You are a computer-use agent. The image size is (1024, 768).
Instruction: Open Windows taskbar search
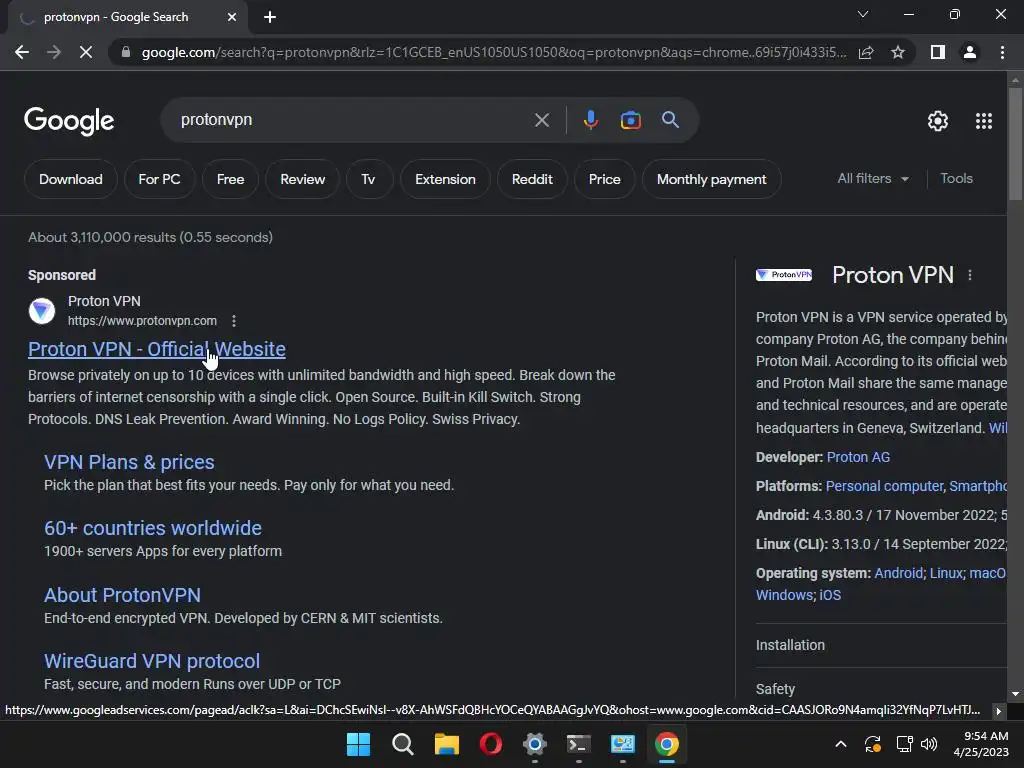tap(402, 744)
